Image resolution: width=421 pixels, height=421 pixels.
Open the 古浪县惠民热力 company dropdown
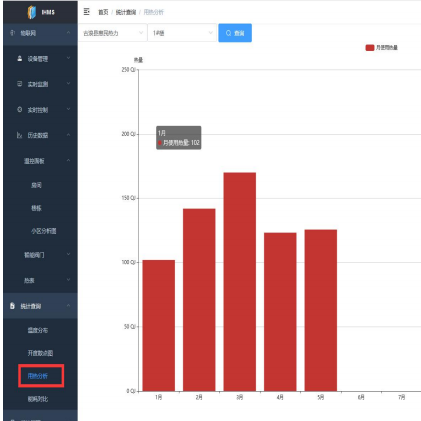pyautogui.click(x=113, y=33)
